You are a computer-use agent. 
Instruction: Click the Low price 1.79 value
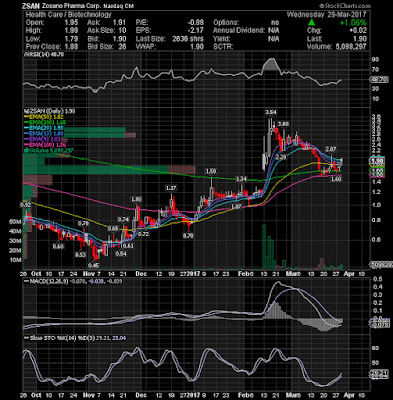click(71, 38)
